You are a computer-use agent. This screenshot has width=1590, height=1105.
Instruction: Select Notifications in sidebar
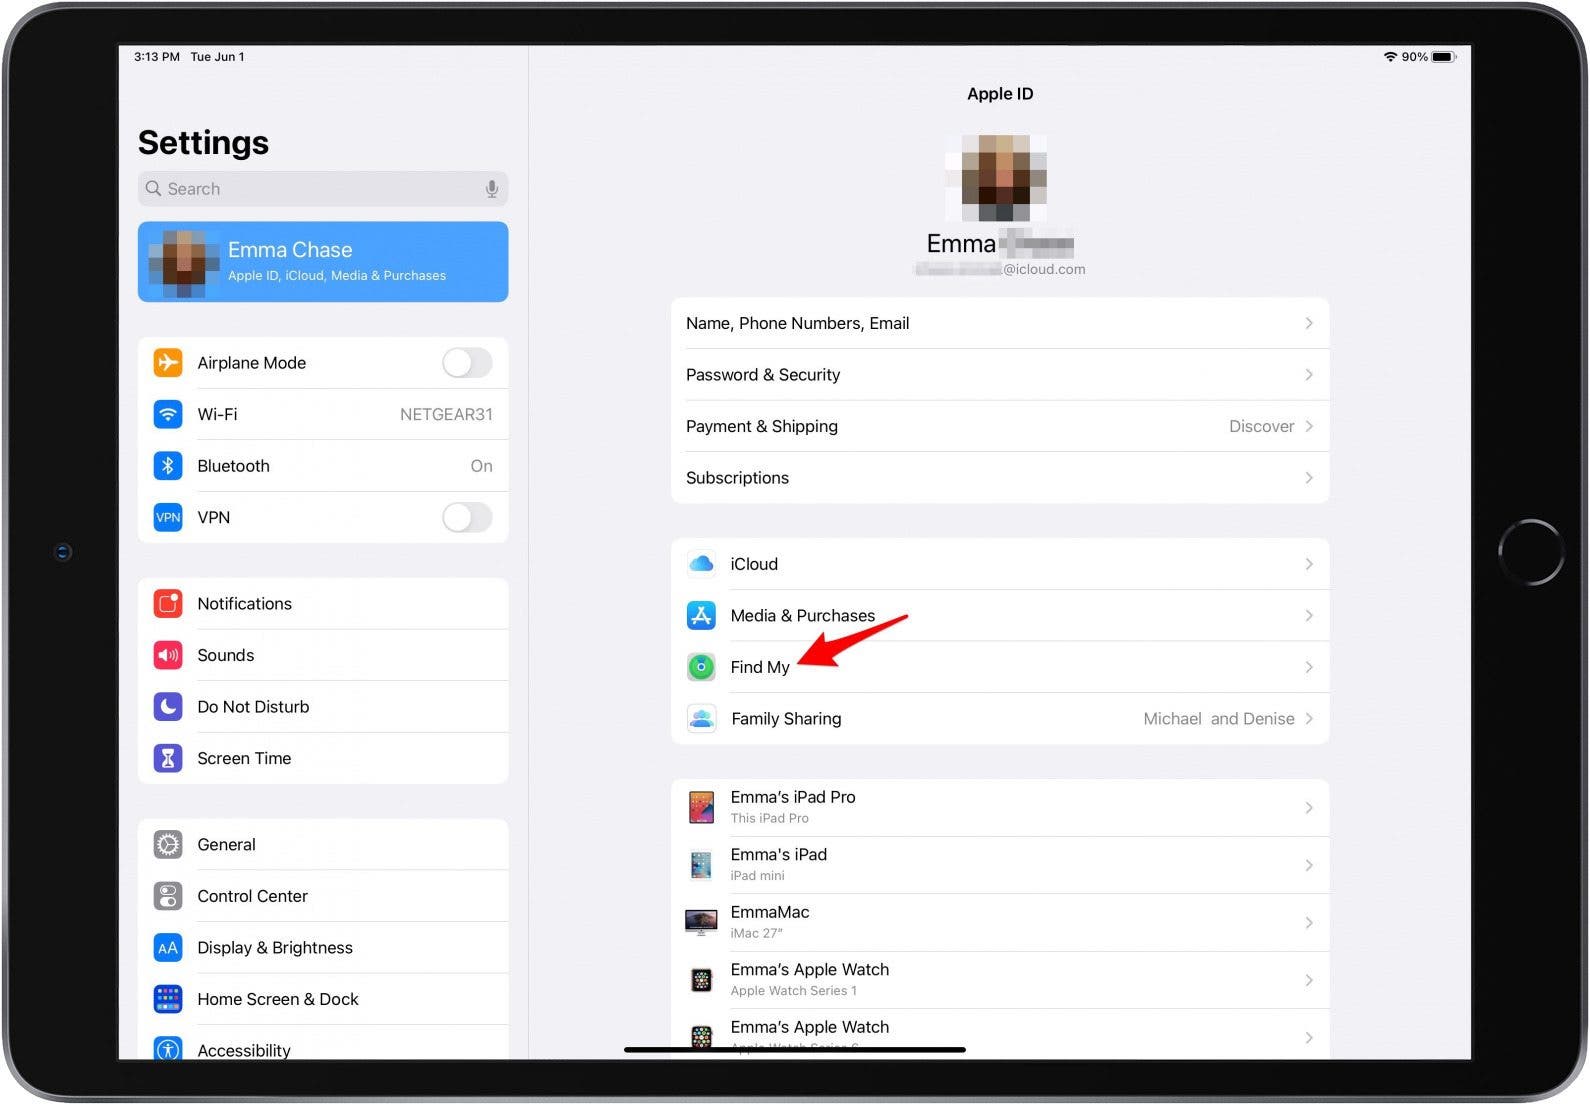pos(323,604)
